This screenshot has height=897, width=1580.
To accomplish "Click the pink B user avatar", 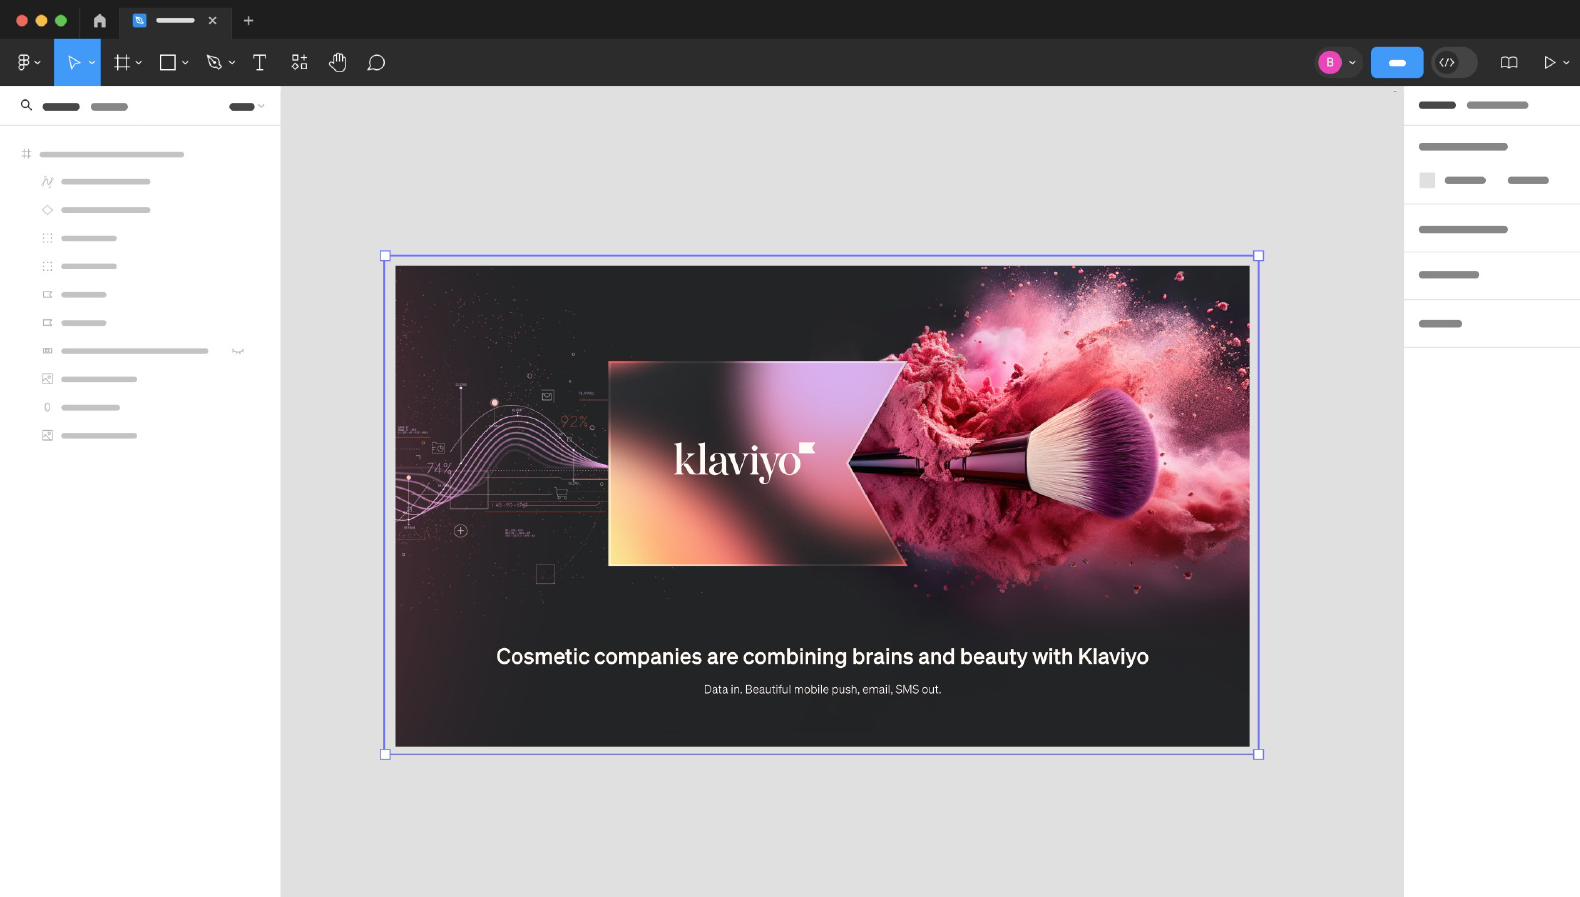I will click(x=1330, y=62).
